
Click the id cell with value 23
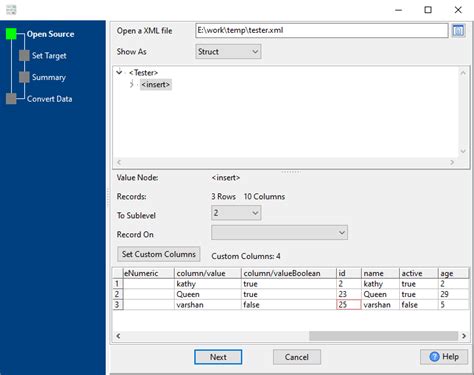(x=349, y=294)
